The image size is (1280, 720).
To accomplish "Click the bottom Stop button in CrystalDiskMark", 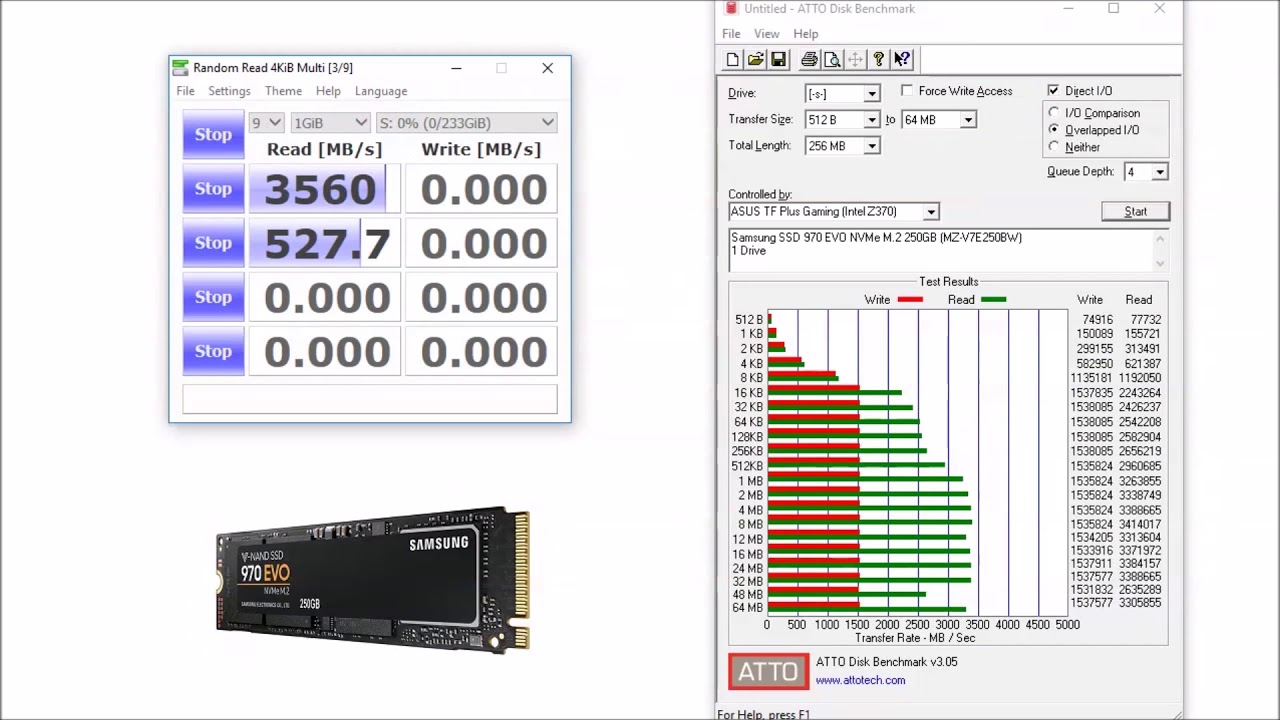I will point(213,351).
